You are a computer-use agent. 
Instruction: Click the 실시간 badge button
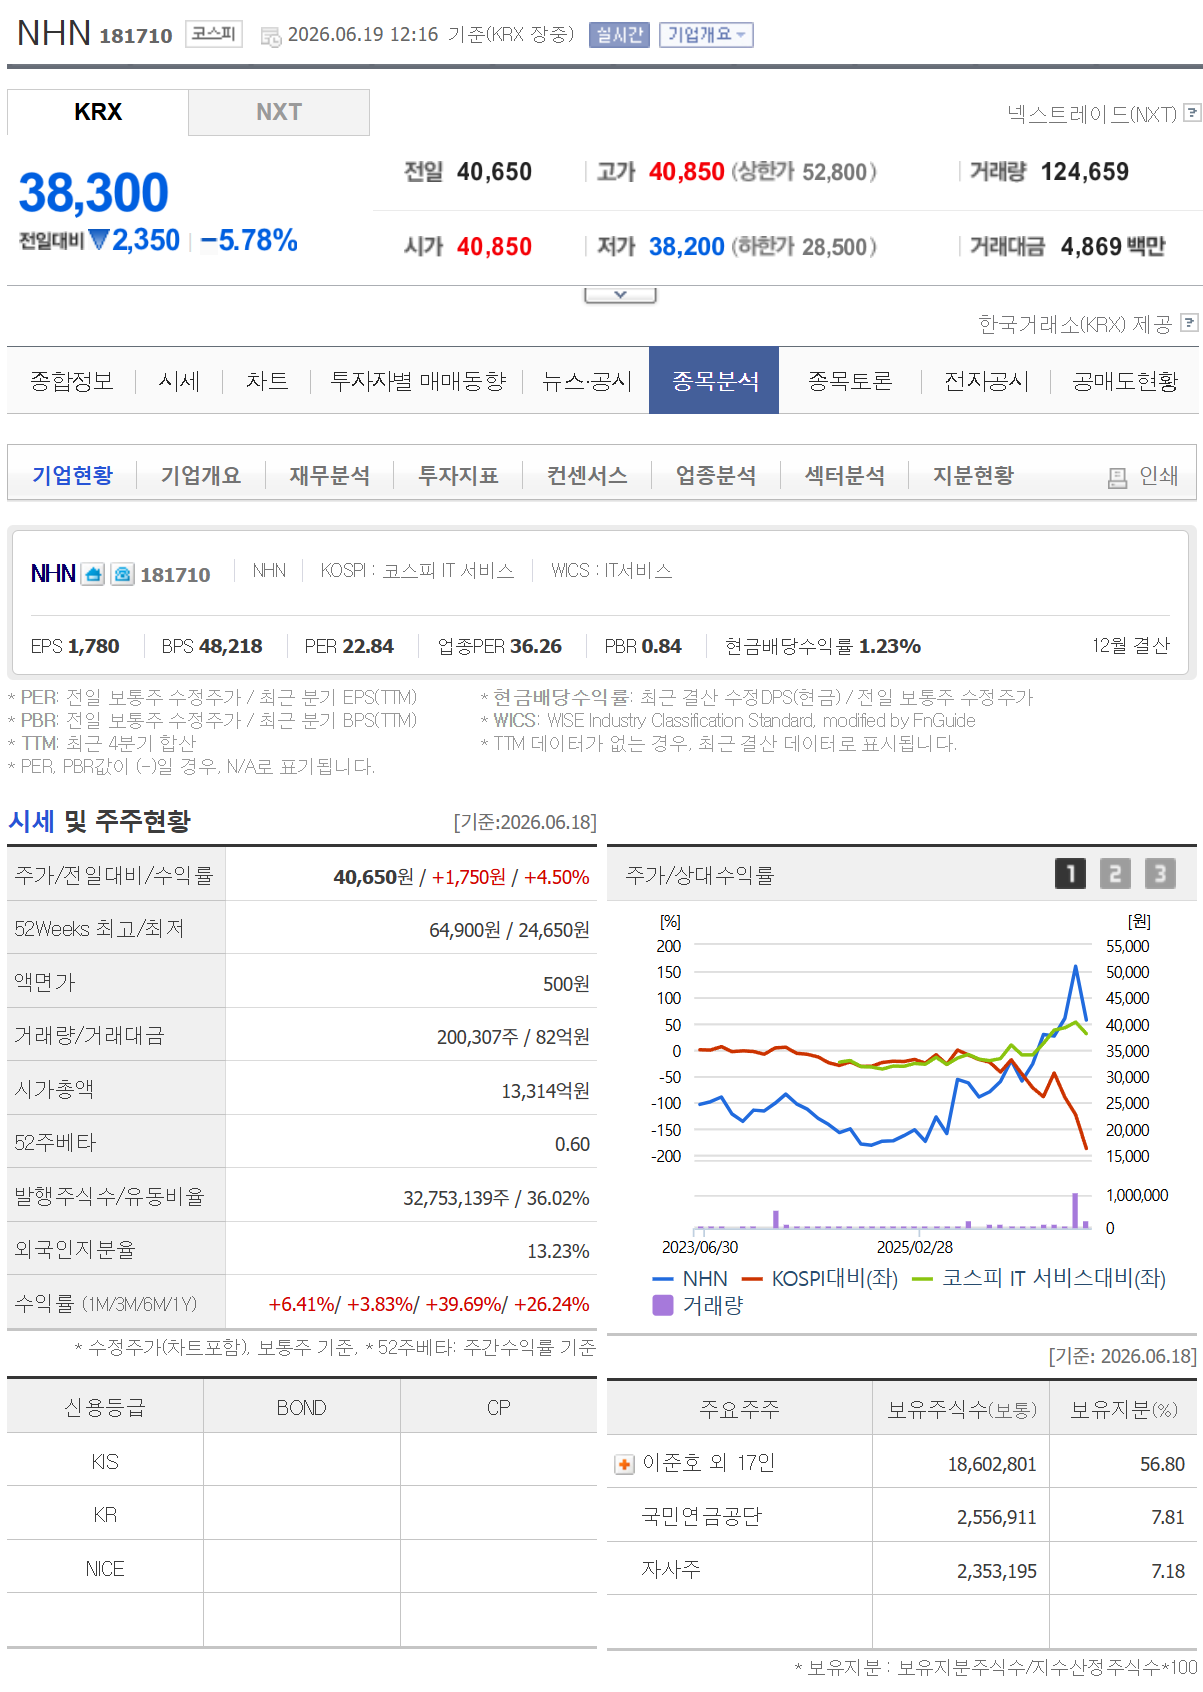point(619,35)
